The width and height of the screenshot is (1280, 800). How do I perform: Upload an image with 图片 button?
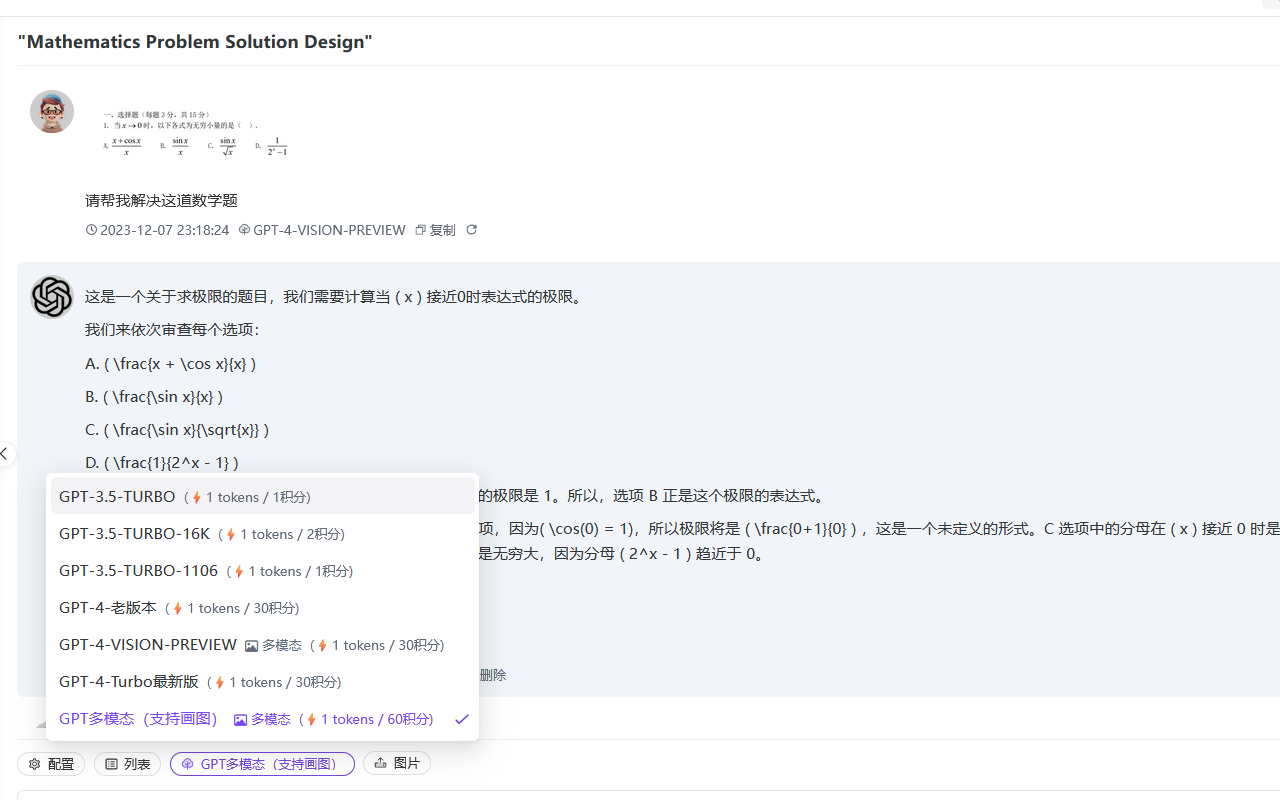click(x=397, y=763)
